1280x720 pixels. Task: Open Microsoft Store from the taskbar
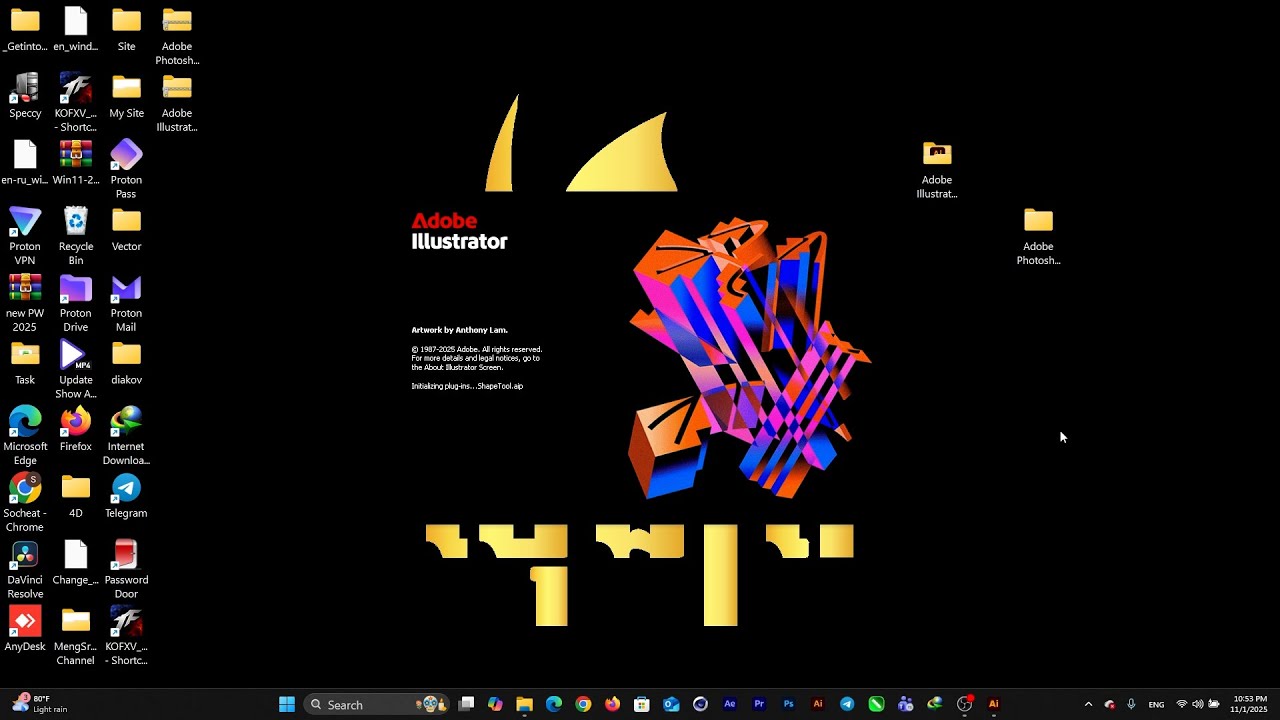(642, 704)
